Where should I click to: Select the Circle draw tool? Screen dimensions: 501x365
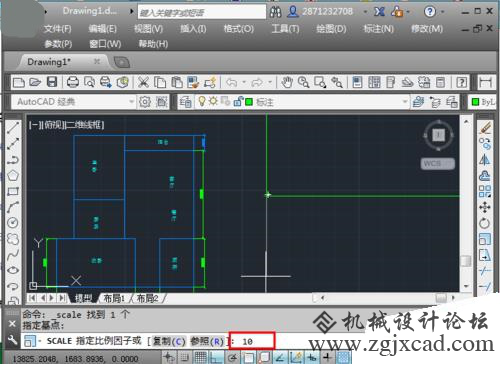pyautogui.click(x=13, y=223)
